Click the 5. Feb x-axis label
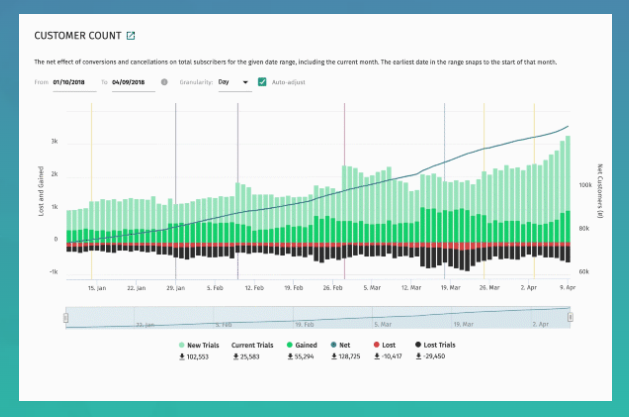Image resolution: width=629 pixels, height=417 pixels. [215, 288]
